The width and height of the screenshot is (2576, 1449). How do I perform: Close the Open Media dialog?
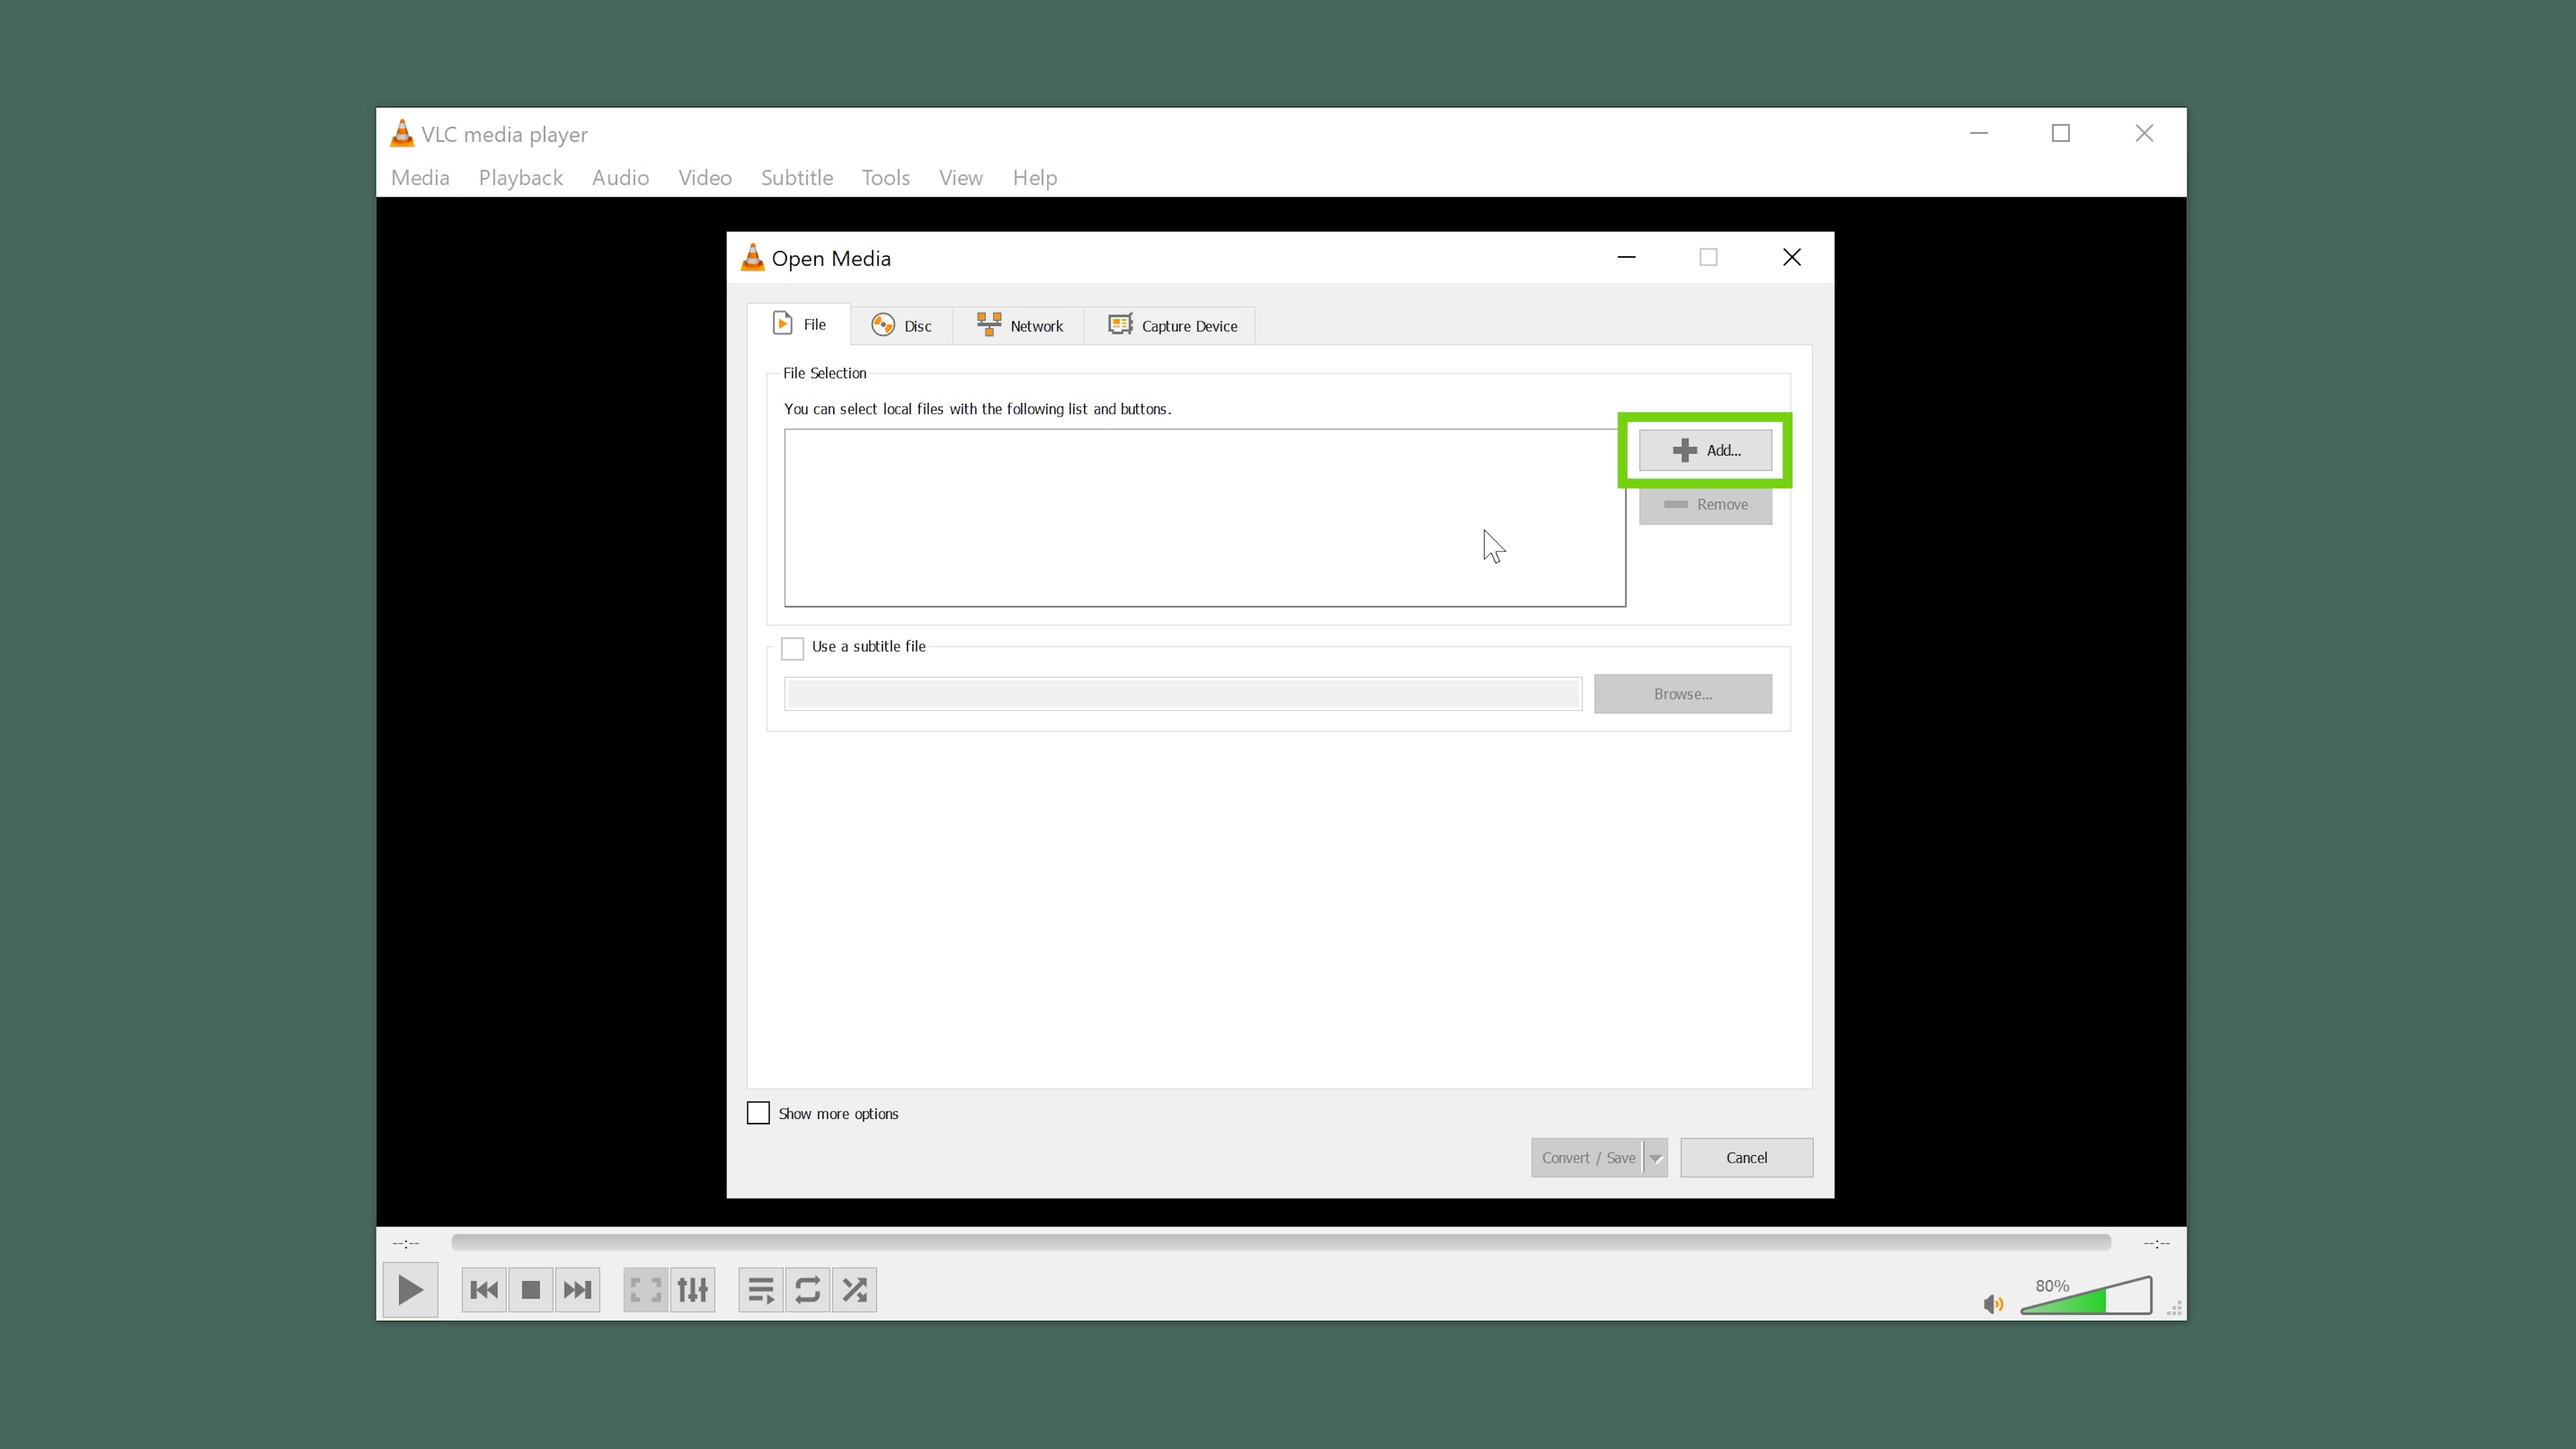1792,257
